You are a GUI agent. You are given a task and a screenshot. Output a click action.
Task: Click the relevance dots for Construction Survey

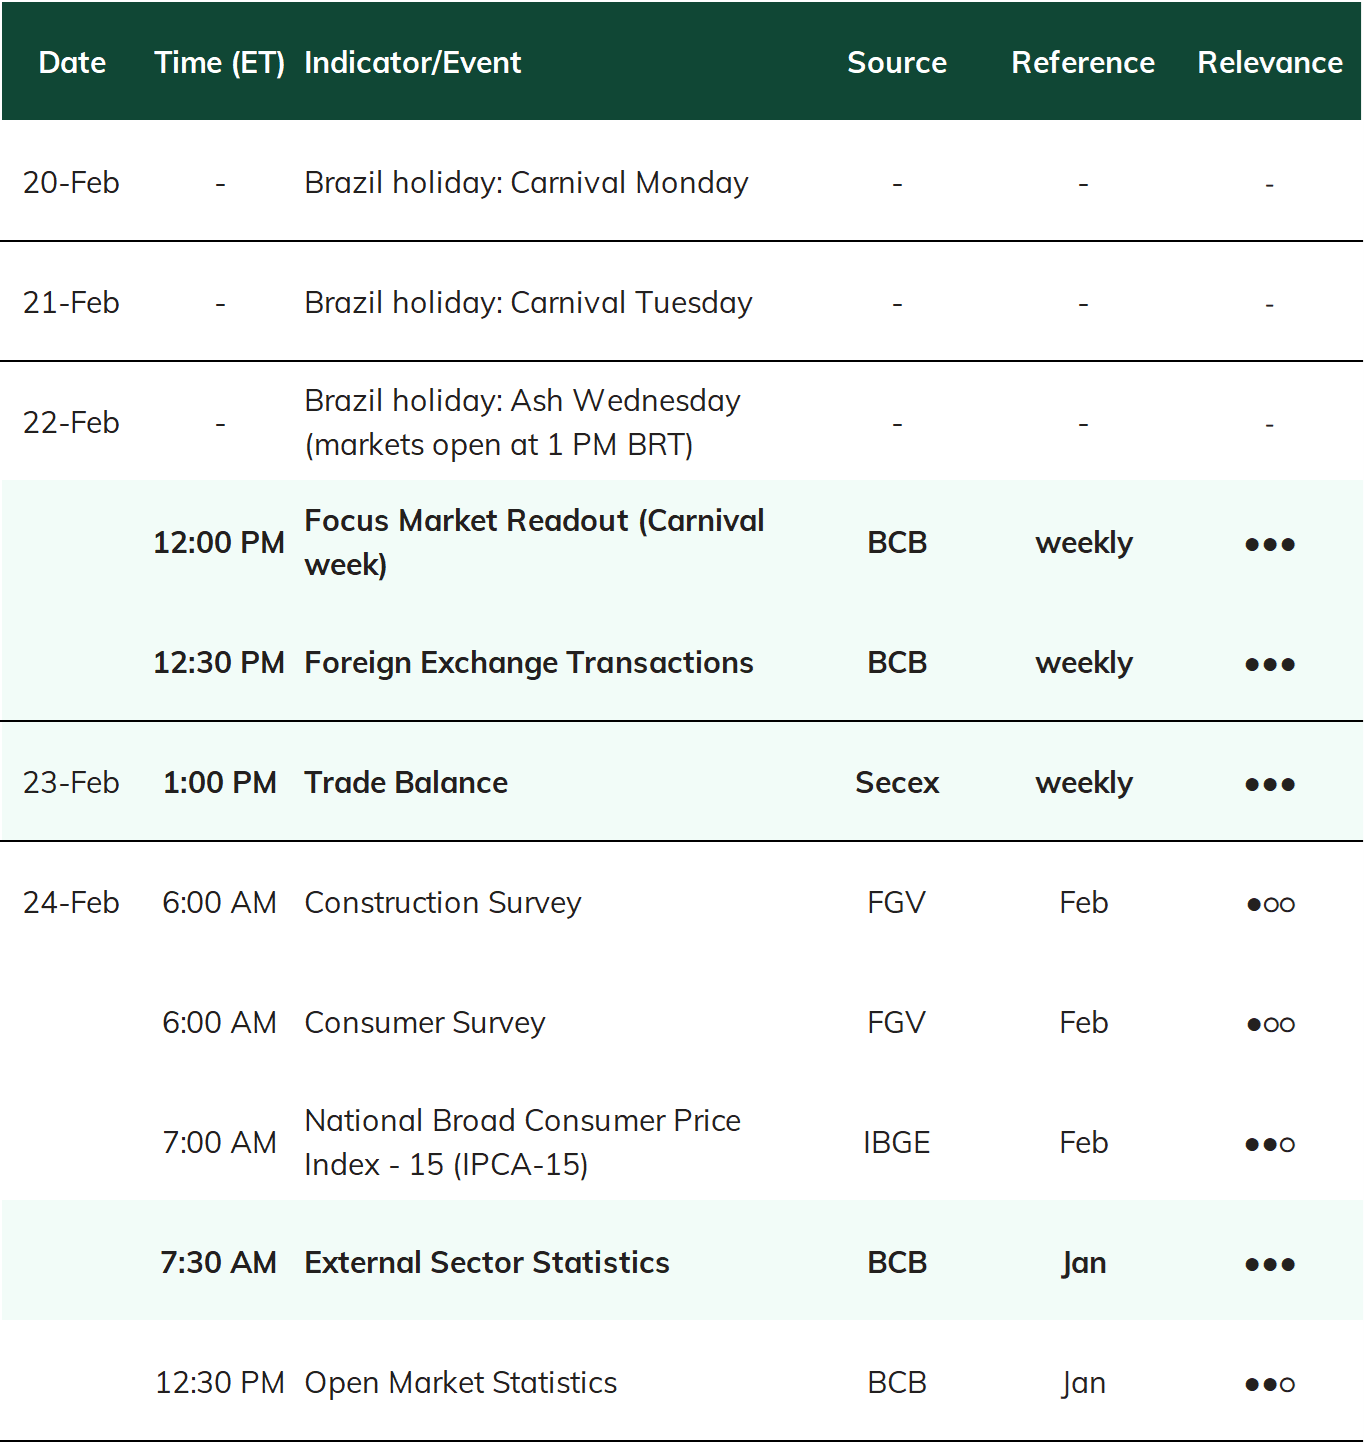[1270, 905]
